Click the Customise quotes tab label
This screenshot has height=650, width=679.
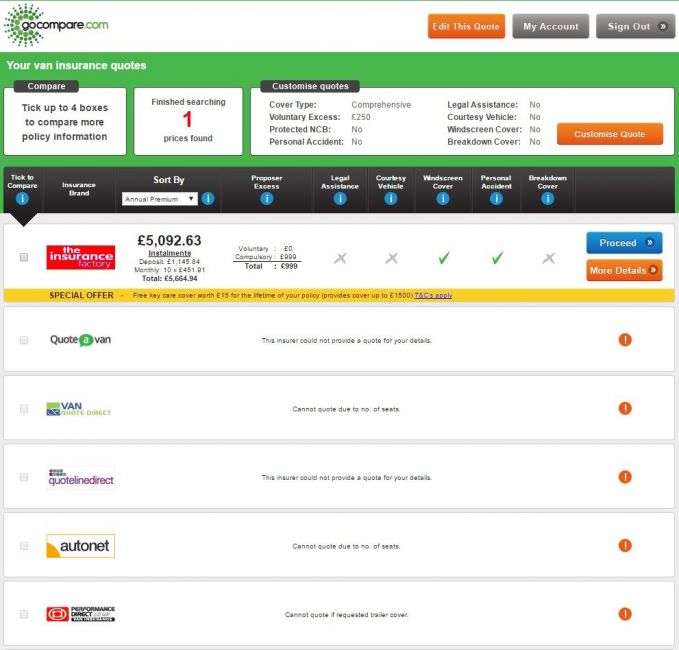pyautogui.click(x=310, y=86)
